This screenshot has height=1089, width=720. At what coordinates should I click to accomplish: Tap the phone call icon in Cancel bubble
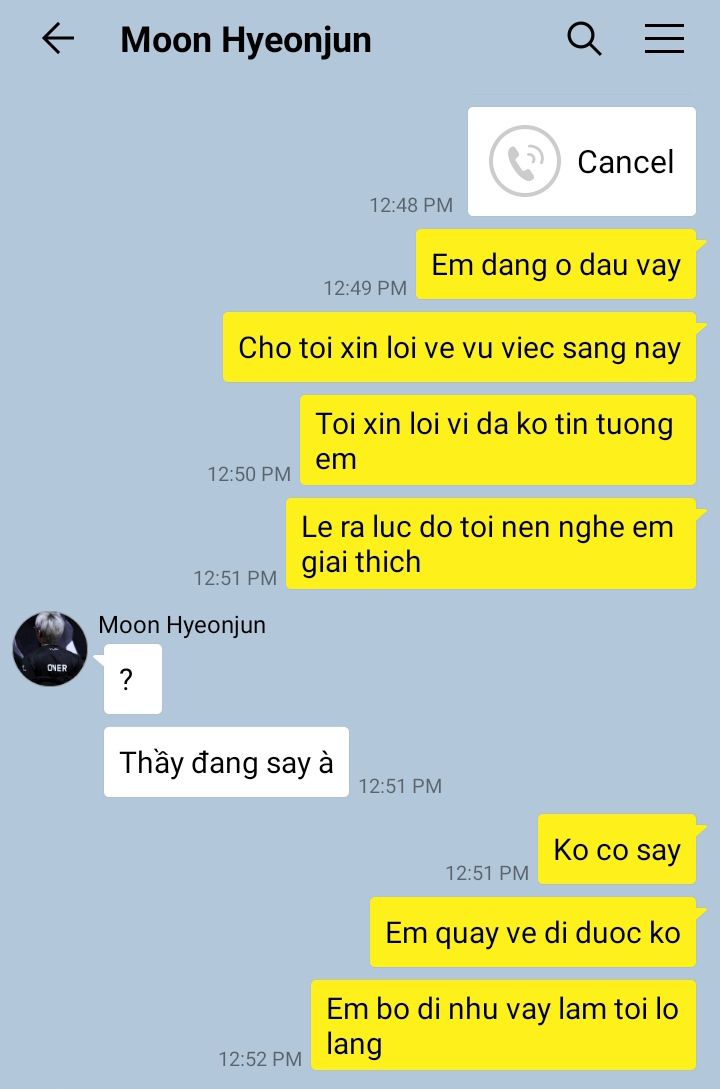[x=524, y=161]
